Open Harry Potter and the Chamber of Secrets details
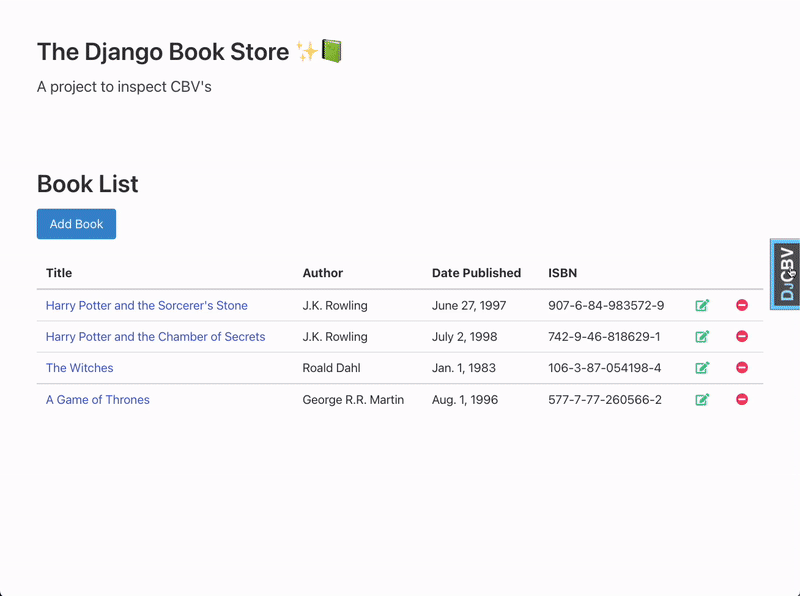This screenshot has width=800, height=596. [x=155, y=337]
